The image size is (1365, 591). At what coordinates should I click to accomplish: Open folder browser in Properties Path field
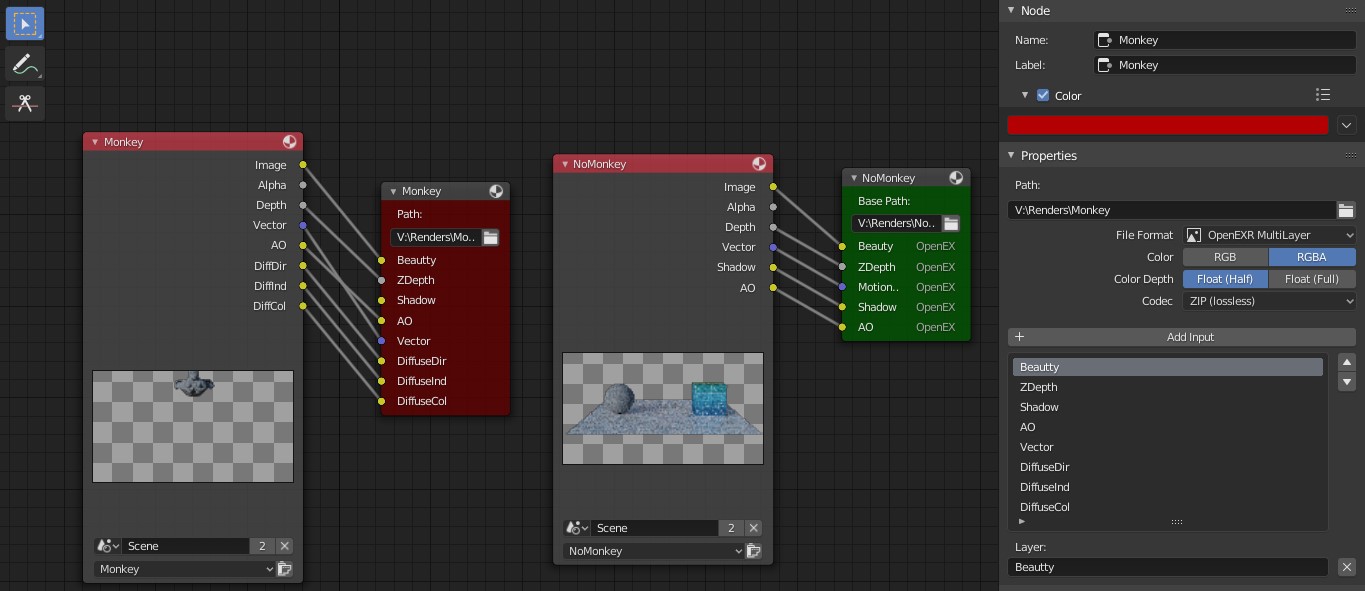point(1346,210)
